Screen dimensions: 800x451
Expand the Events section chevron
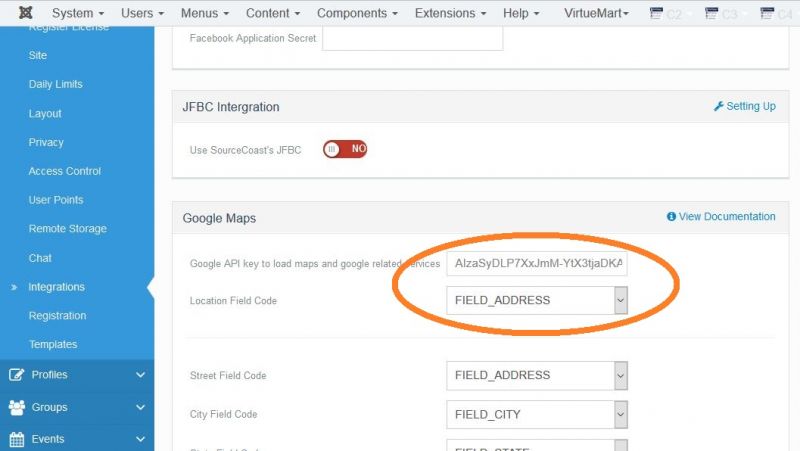point(140,439)
